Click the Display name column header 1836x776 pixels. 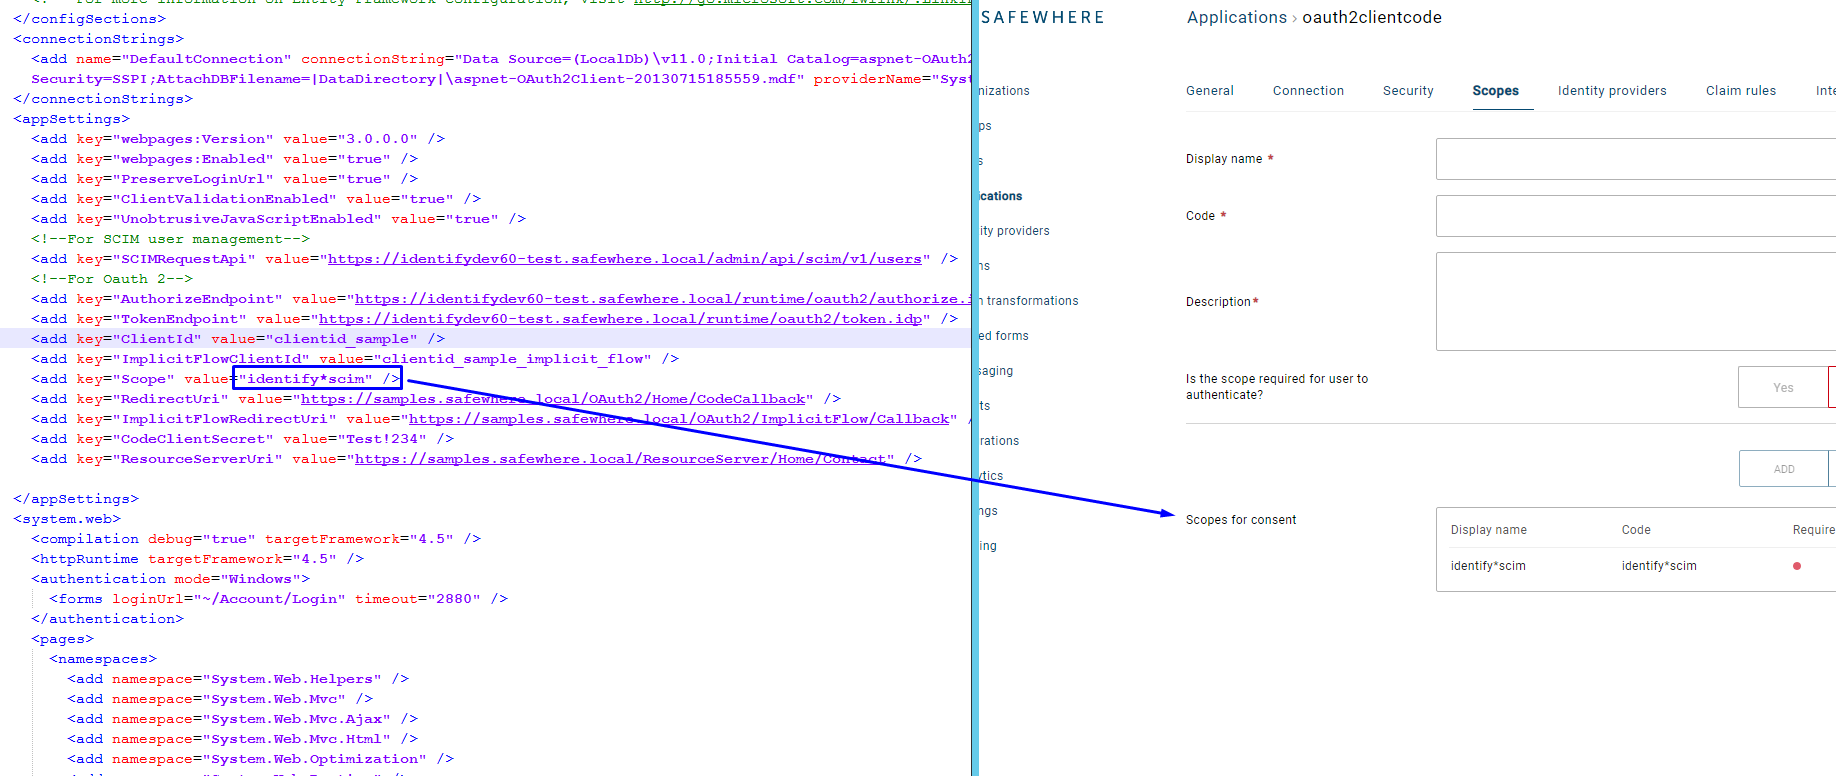(1488, 530)
